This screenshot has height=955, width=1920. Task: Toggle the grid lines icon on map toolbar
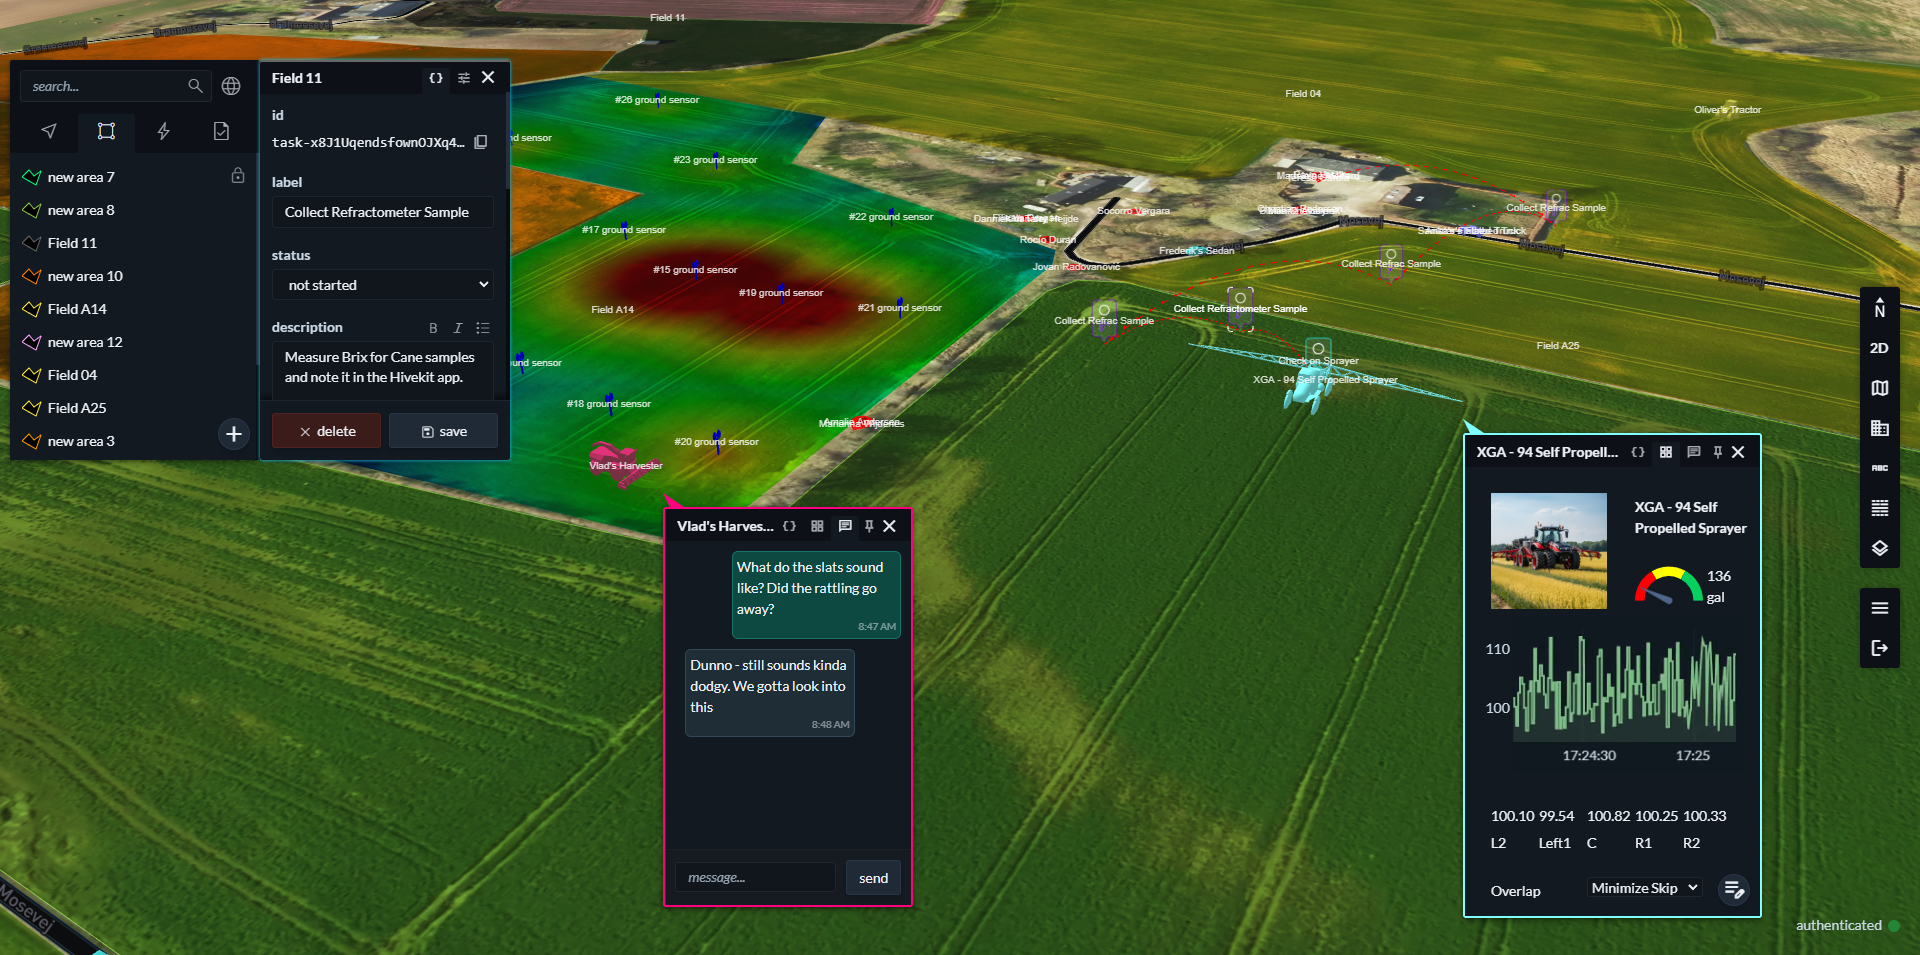(x=1880, y=508)
